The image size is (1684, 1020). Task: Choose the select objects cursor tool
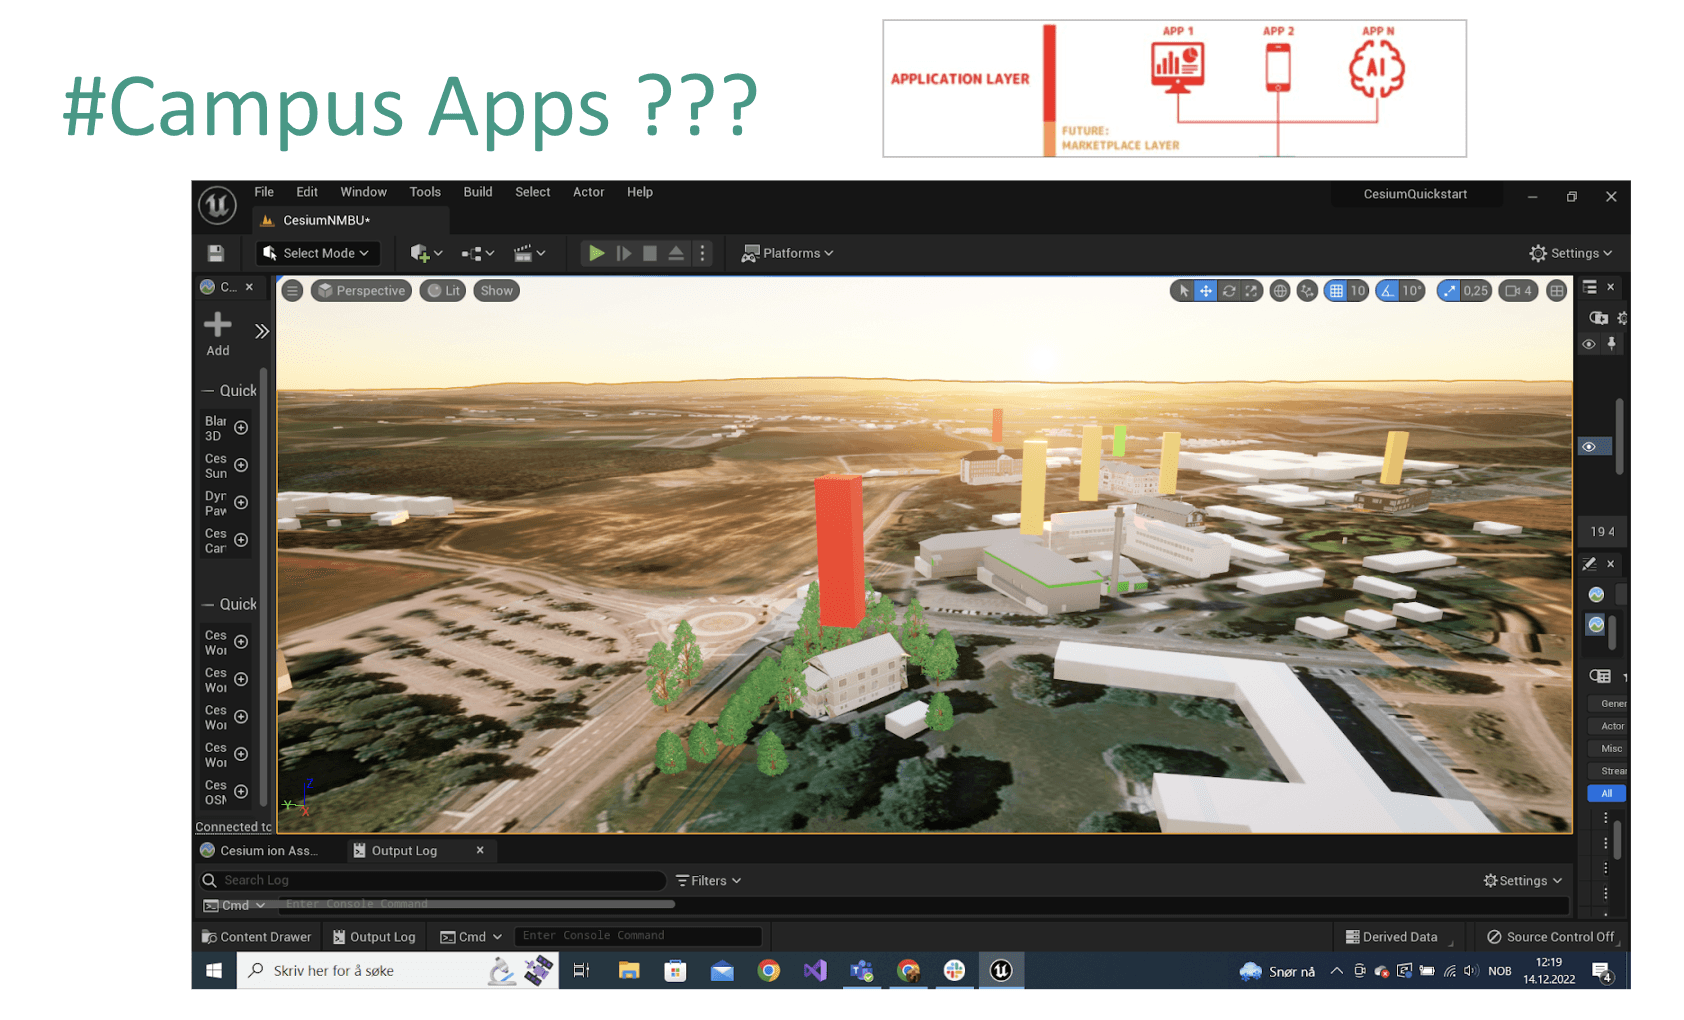coord(1184,291)
